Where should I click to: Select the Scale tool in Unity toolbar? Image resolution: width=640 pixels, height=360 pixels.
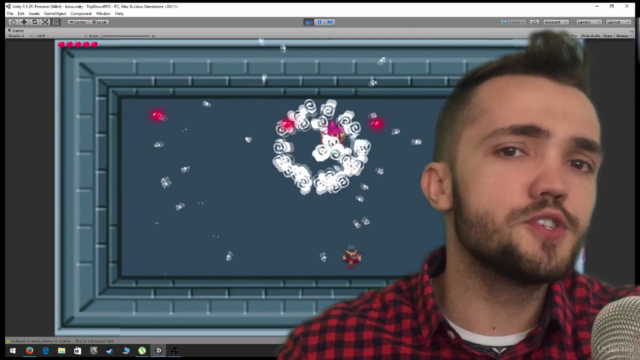coord(45,22)
